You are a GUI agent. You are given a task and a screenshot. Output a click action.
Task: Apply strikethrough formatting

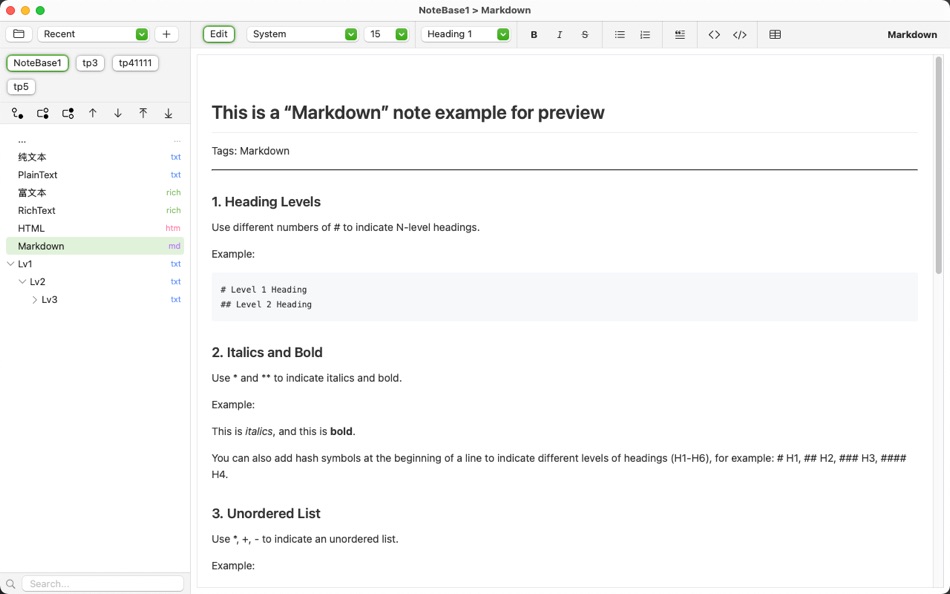tap(585, 35)
